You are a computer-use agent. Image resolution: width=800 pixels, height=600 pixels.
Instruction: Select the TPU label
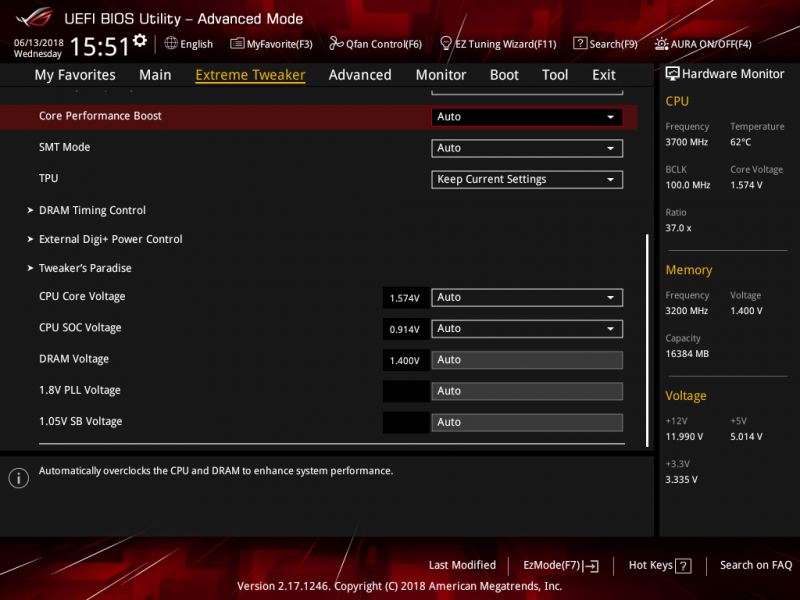click(x=48, y=179)
